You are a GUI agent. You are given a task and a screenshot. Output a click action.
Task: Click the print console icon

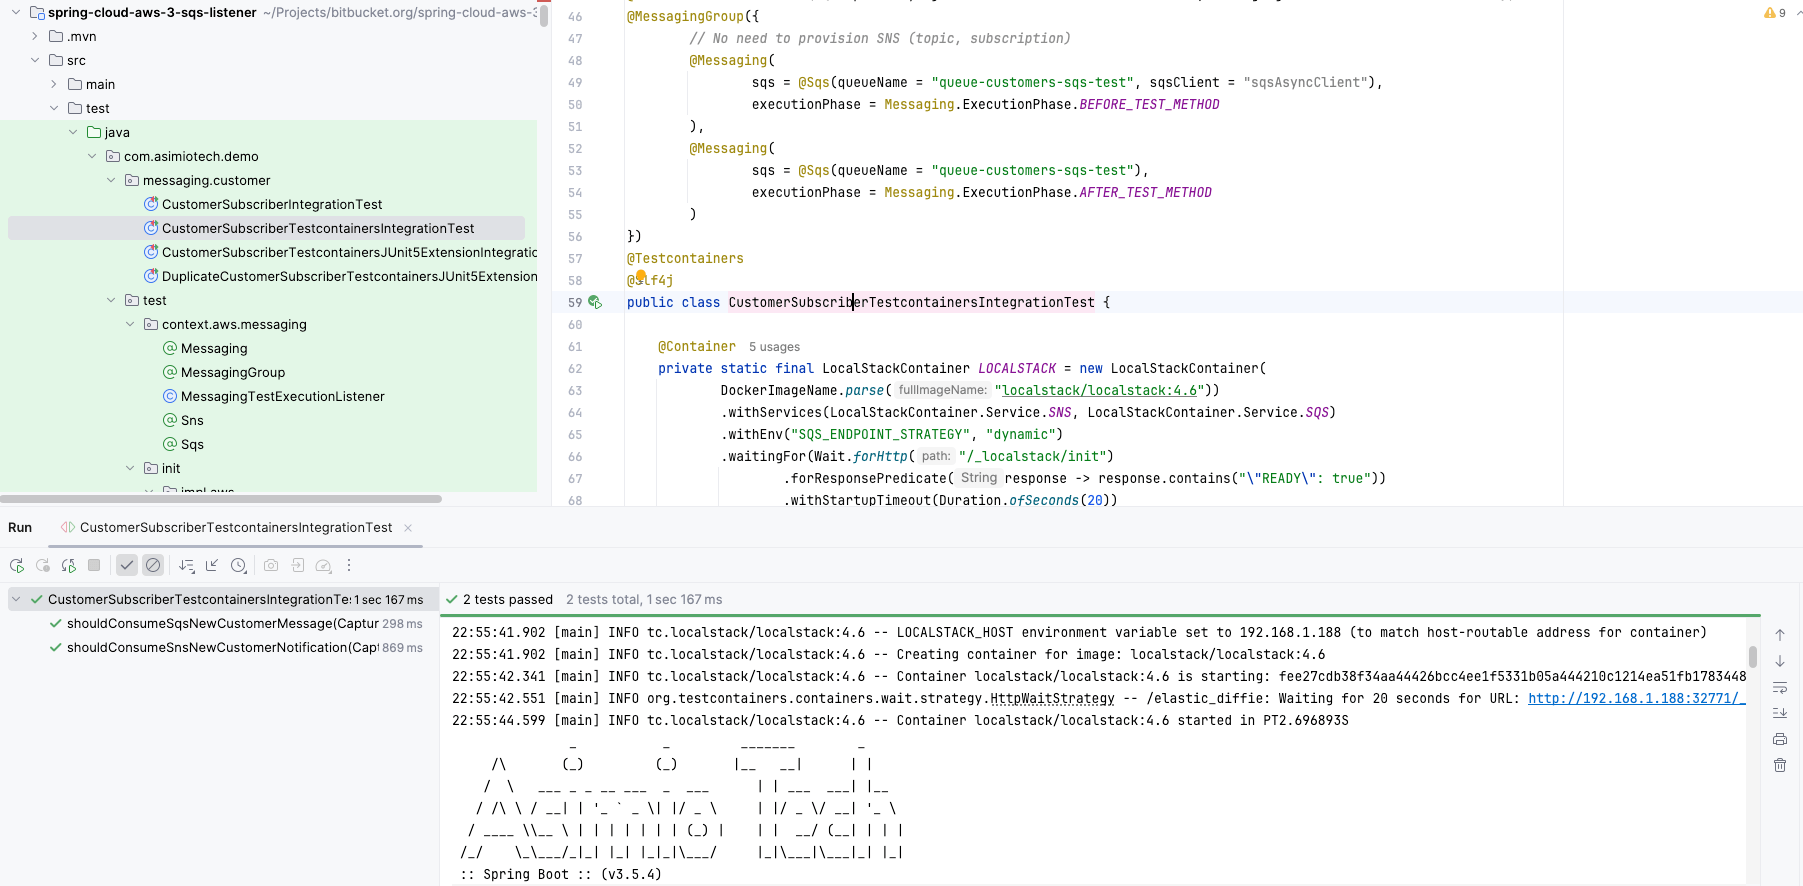point(1780,739)
